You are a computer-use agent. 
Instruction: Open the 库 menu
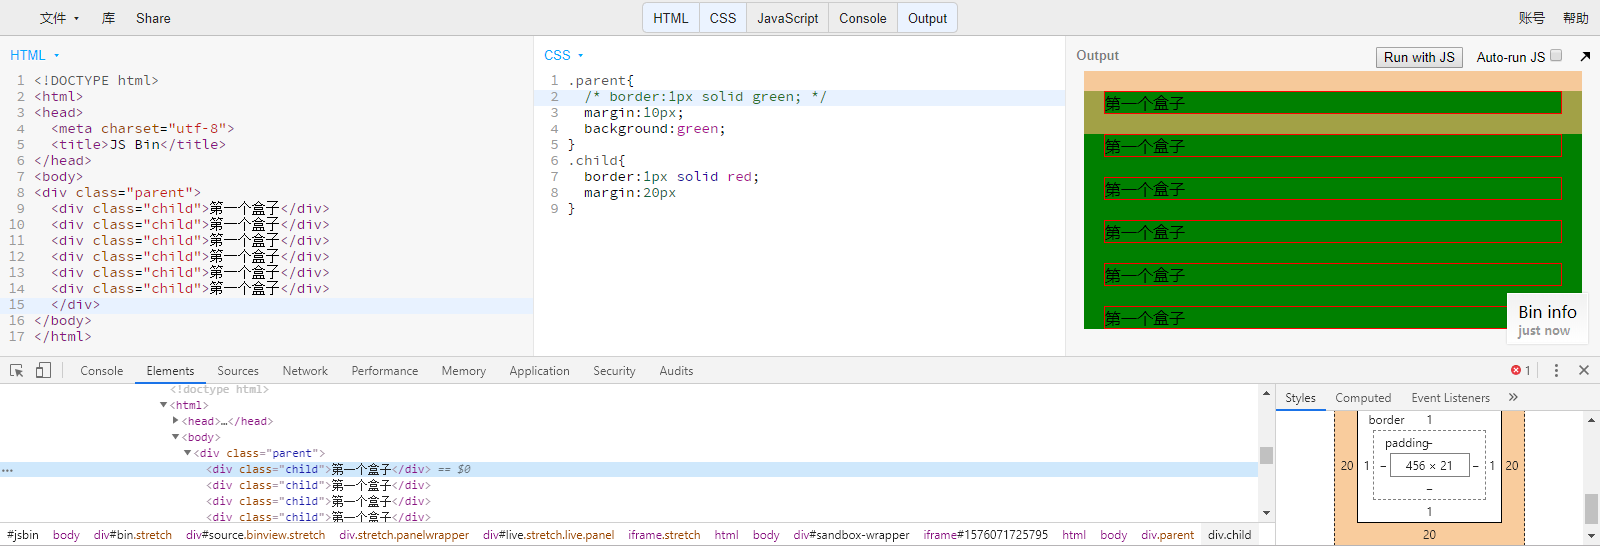pyautogui.click(x=108, y=18)
